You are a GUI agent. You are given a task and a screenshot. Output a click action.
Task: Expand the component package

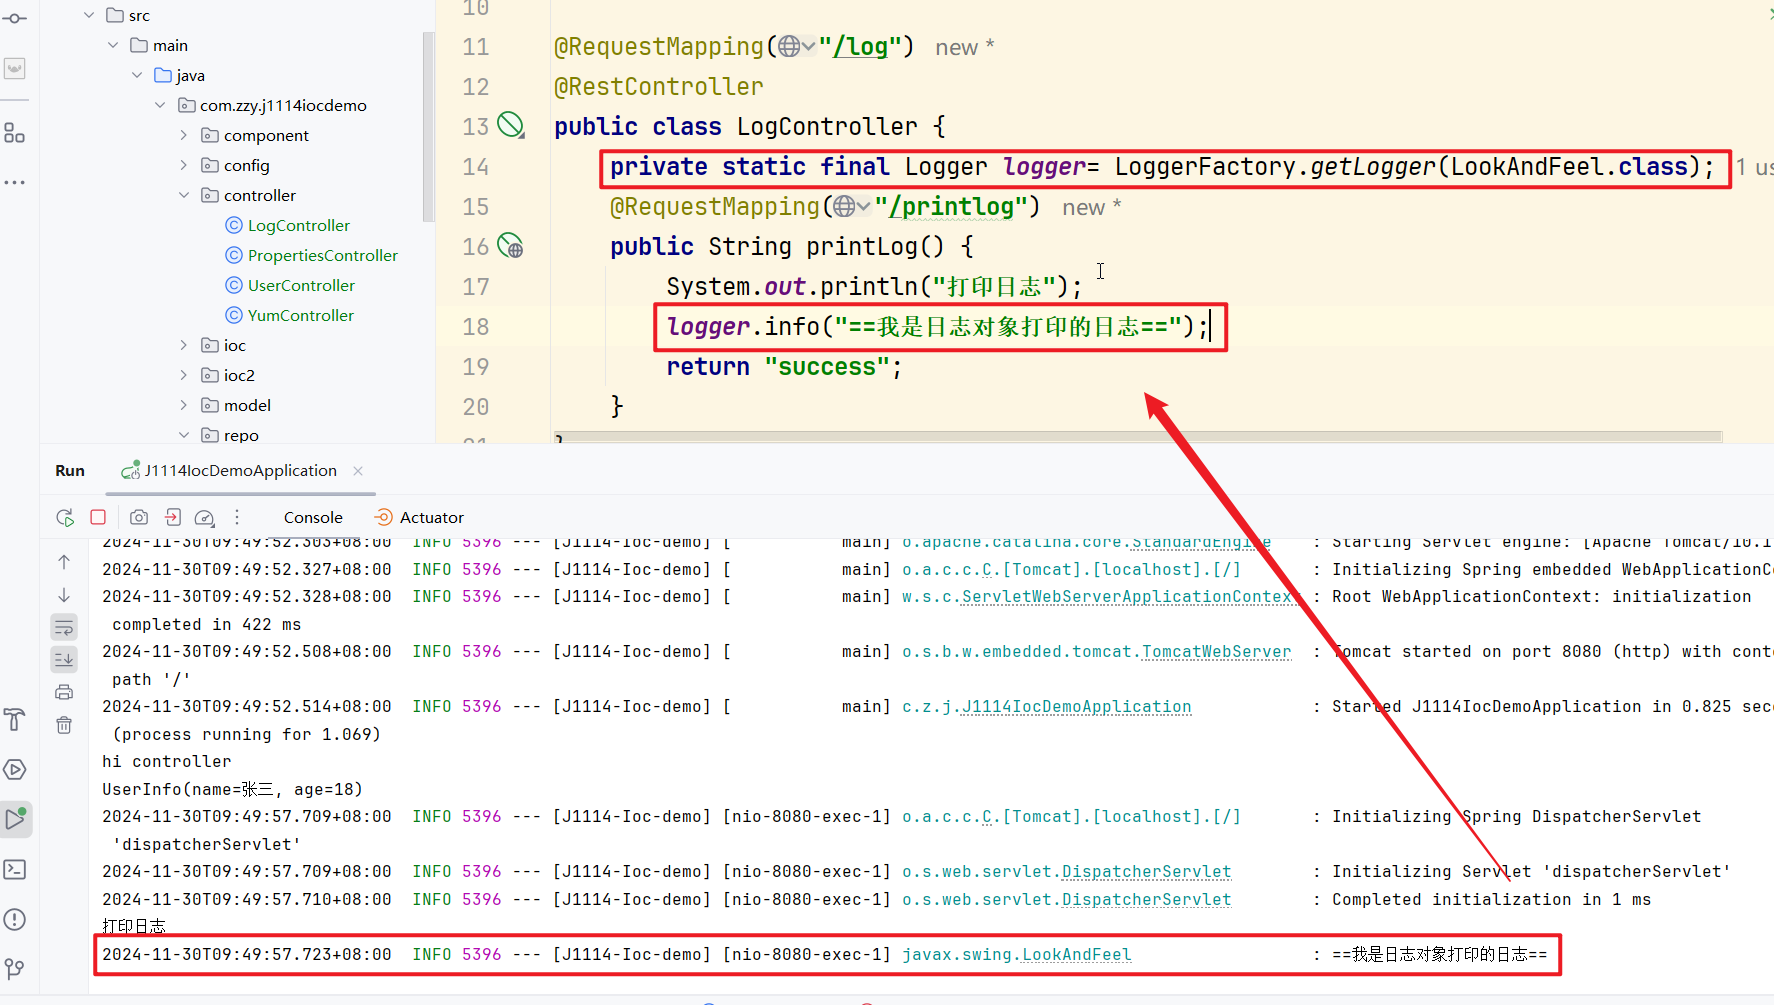coord(184,135)
